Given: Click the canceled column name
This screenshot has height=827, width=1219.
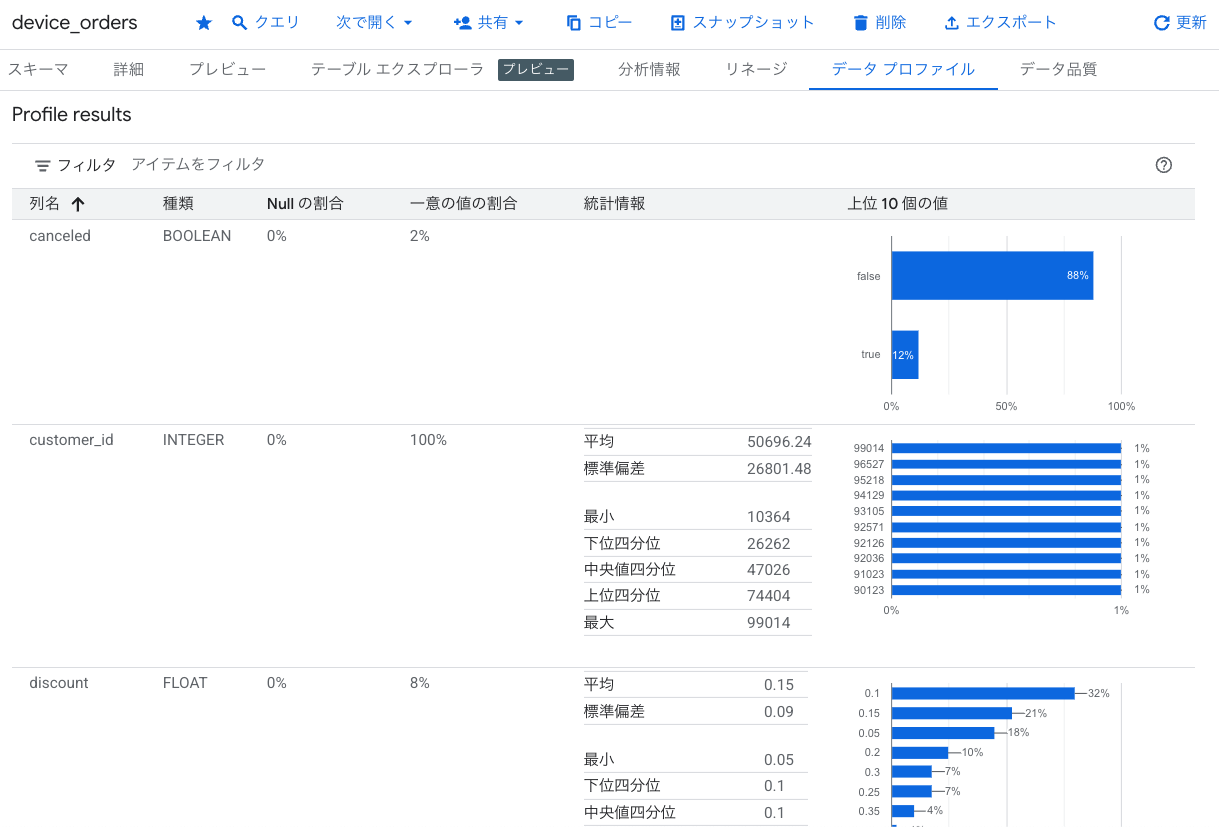Looking at the screenshot, I should 60,236.
